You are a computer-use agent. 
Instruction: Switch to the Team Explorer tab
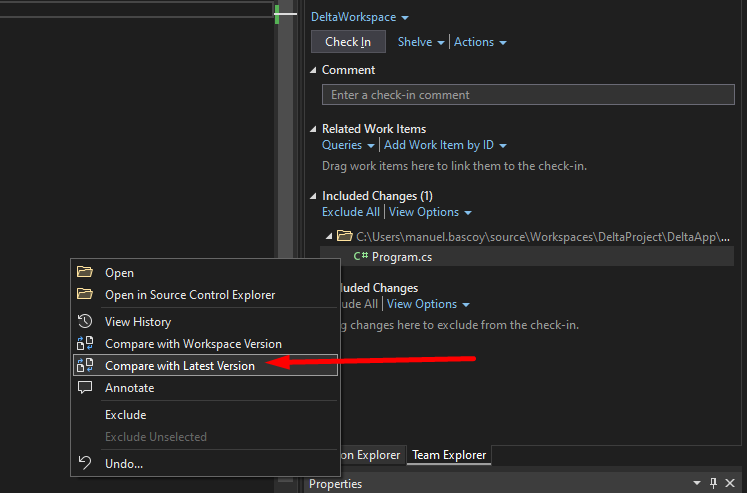[449, 455]
